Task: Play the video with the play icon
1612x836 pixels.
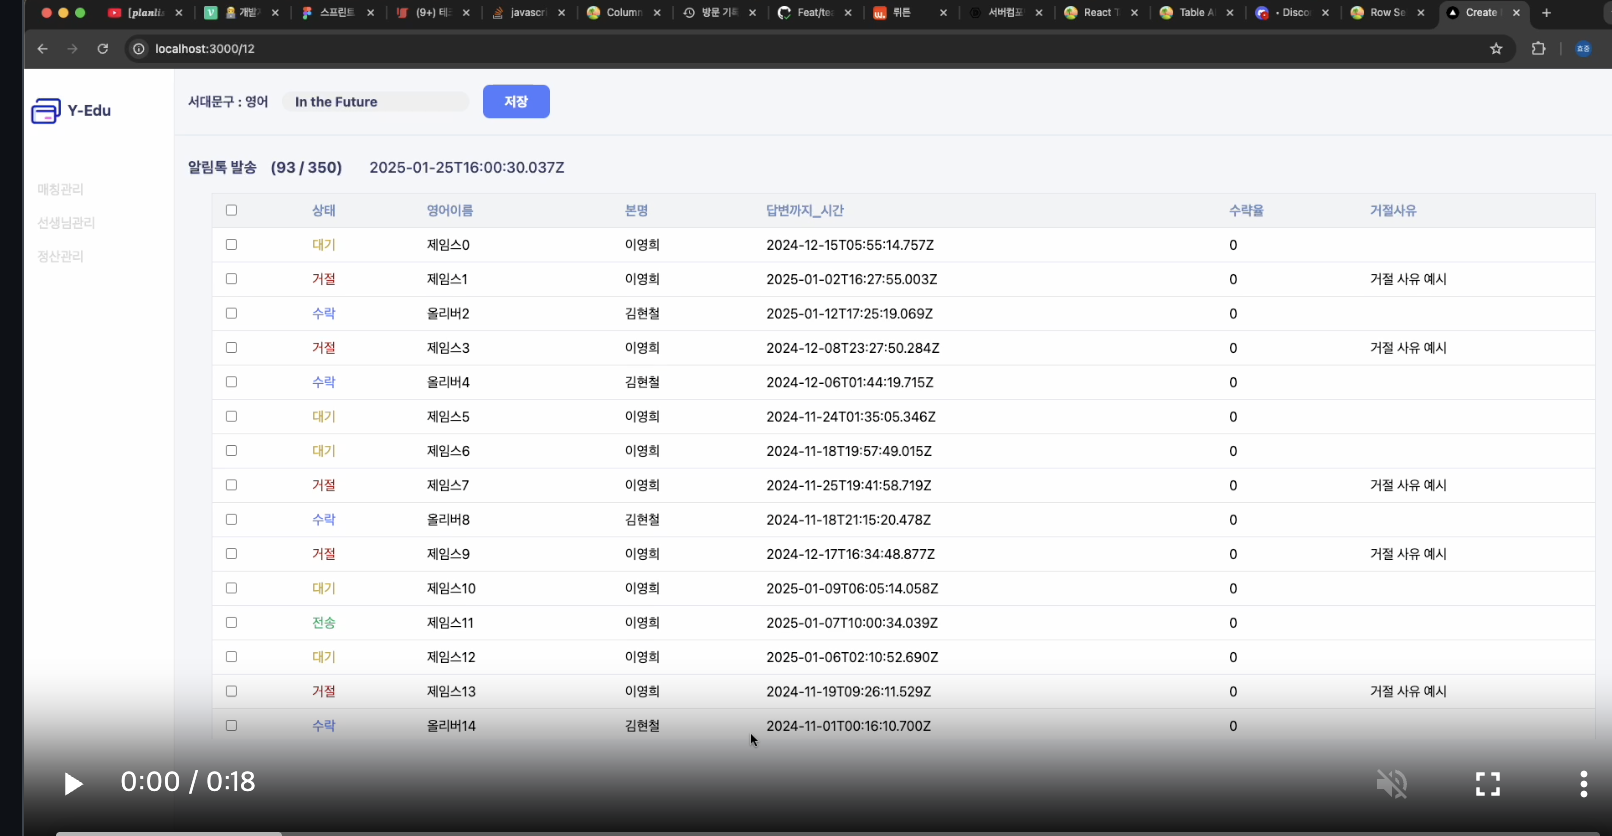Action: tap(73, 783)
